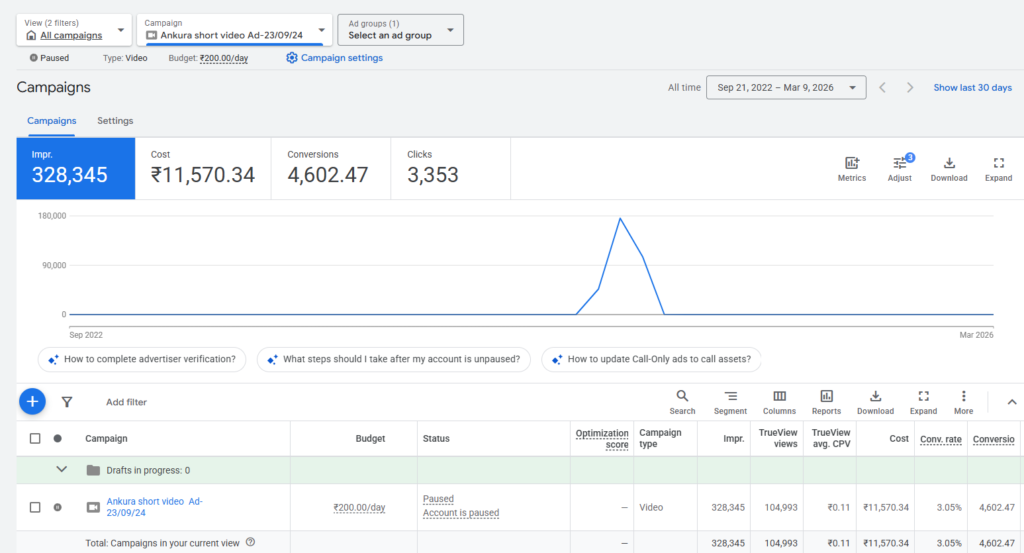The image size is (1024, 553).
Task: Open the Ad groups selector dropdown
Action: tap(400, 30)
